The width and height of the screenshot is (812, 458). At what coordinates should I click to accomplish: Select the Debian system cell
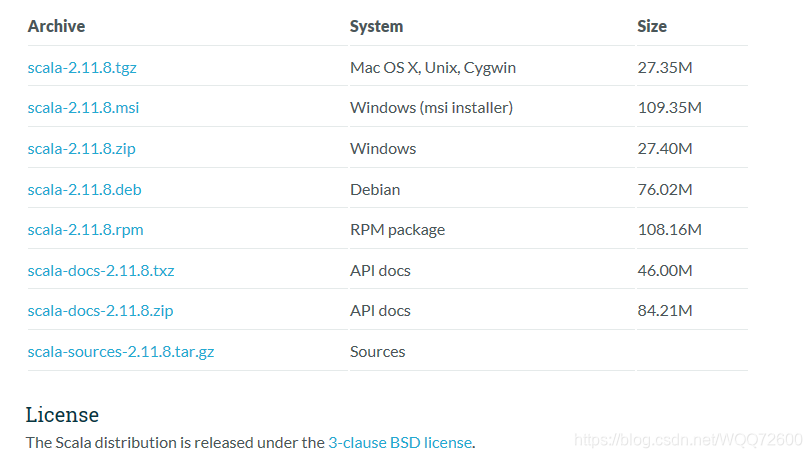point(375,190)
